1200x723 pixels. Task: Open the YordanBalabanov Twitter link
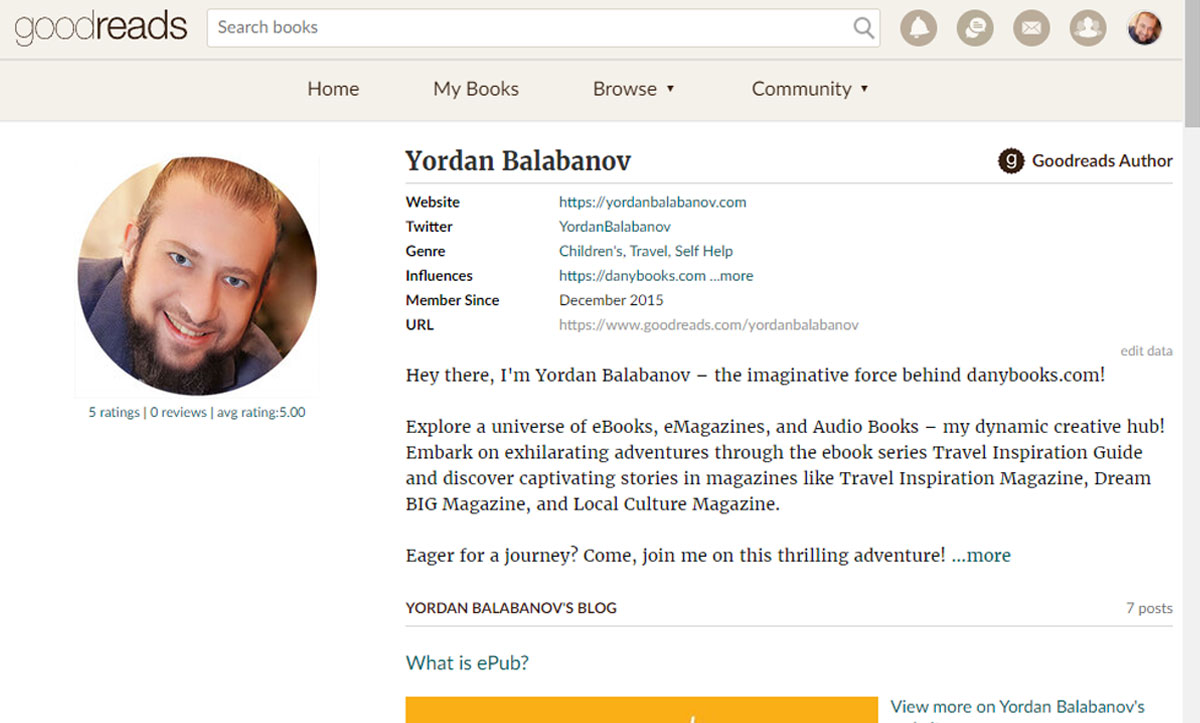(x=614, y=226)
